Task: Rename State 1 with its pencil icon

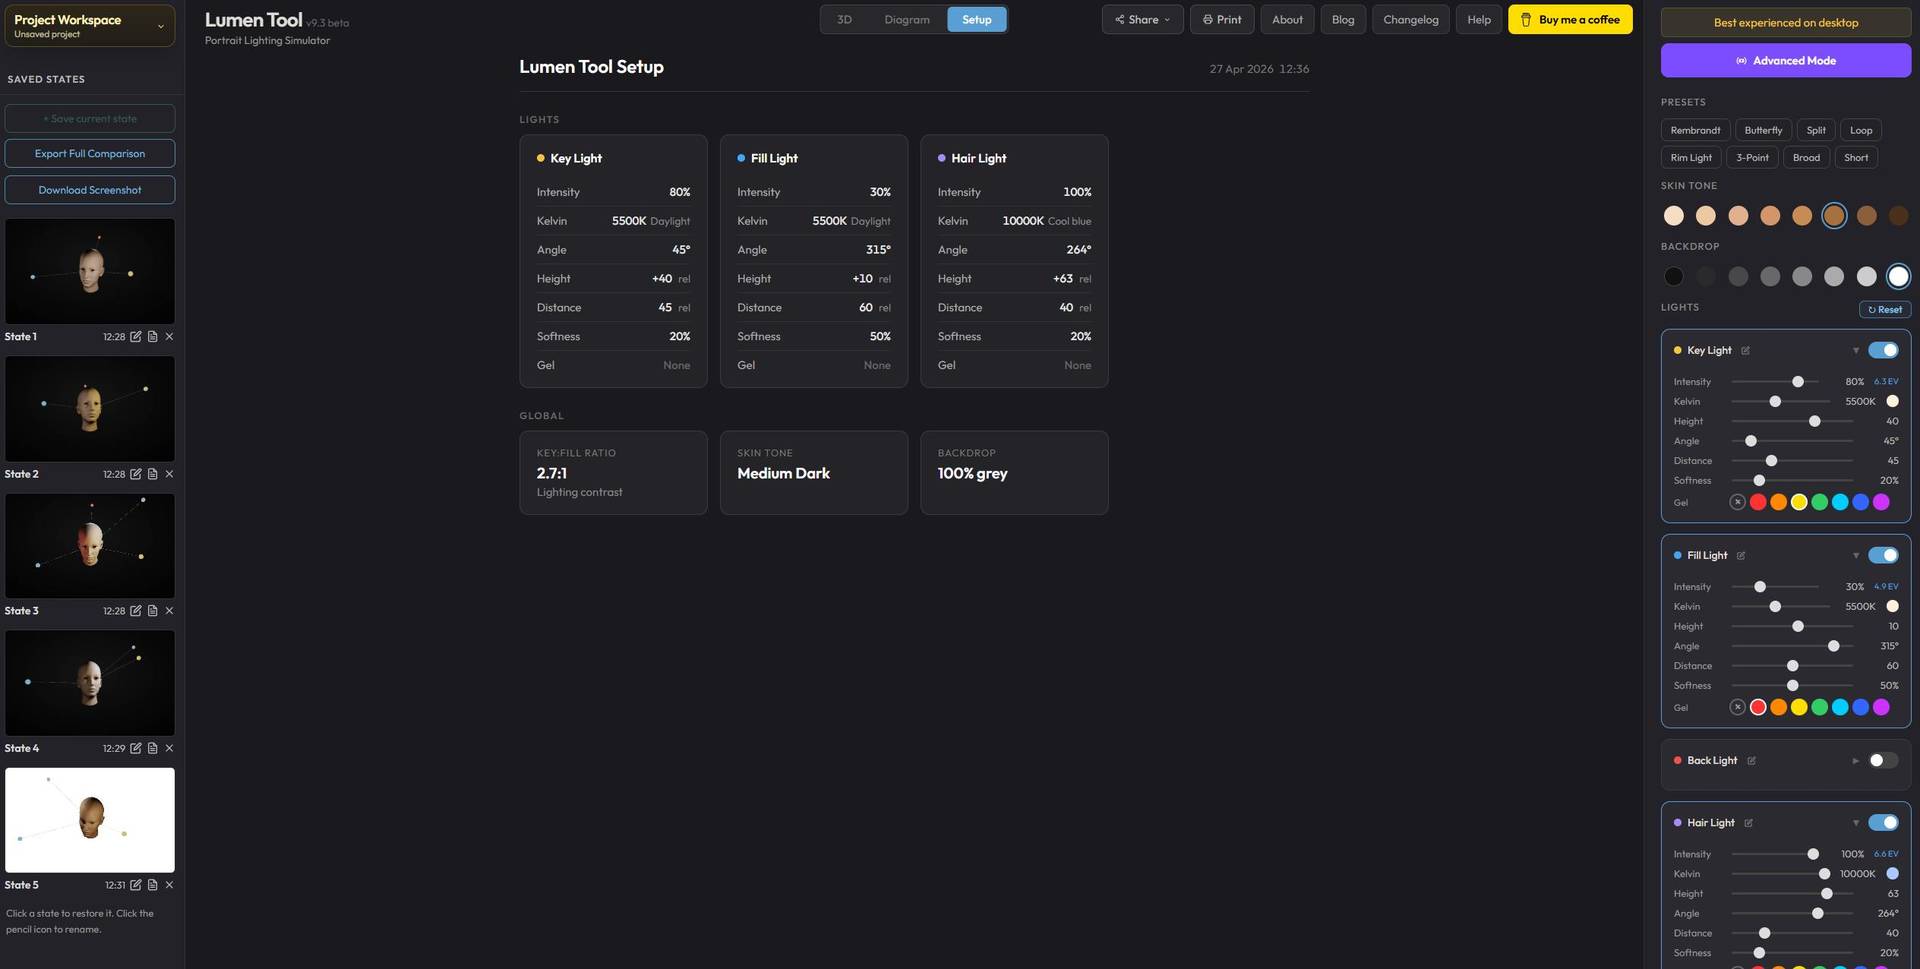Action: [136, 337]
